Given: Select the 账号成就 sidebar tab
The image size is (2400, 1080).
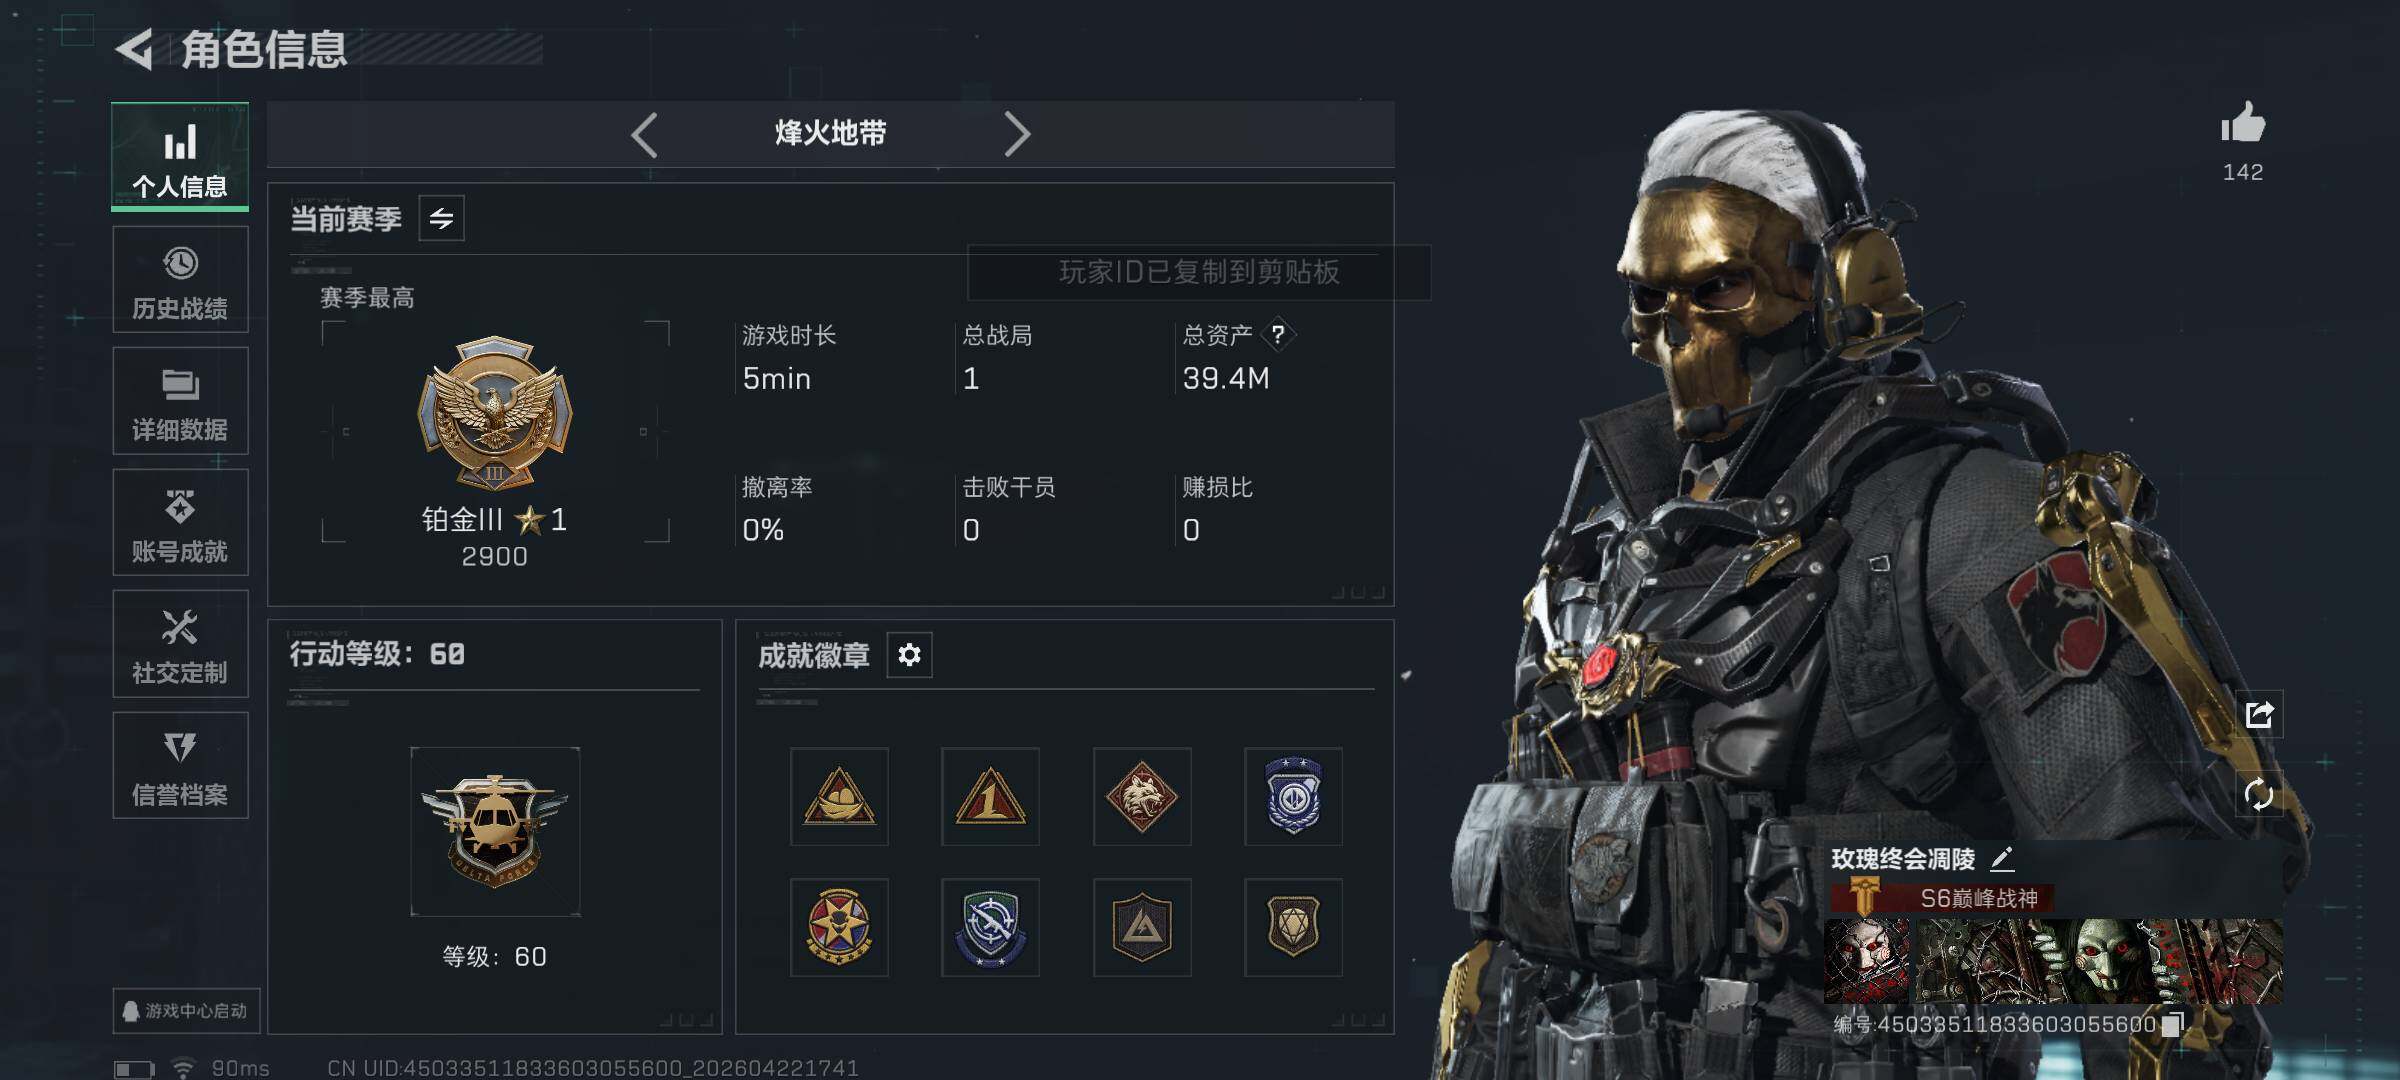Looking at the screenshot, I should [180, 523].
